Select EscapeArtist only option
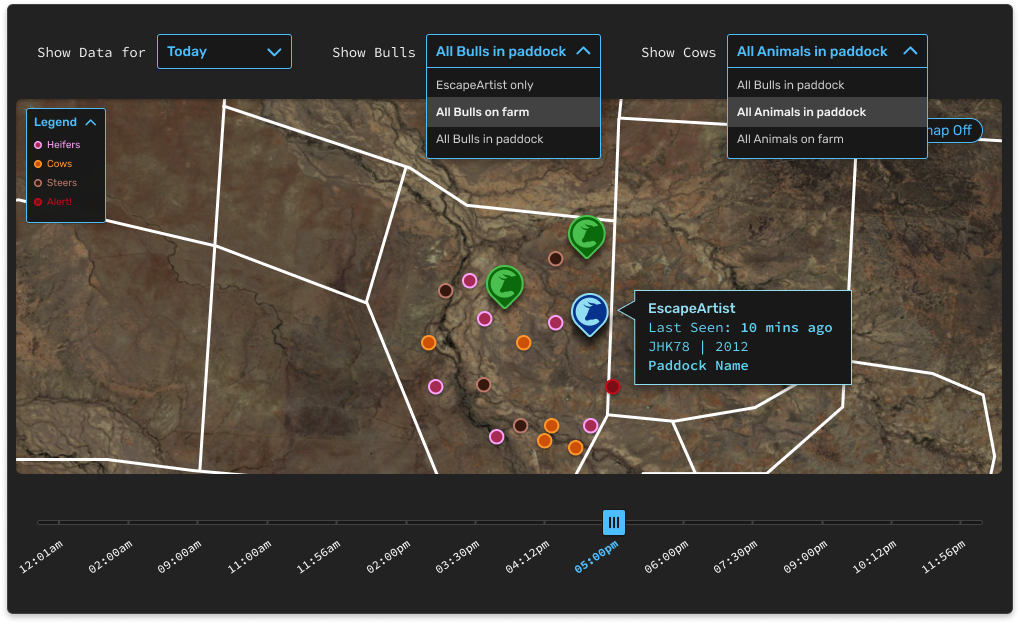Screen dimensions: 1020x624 click(513, 85)
